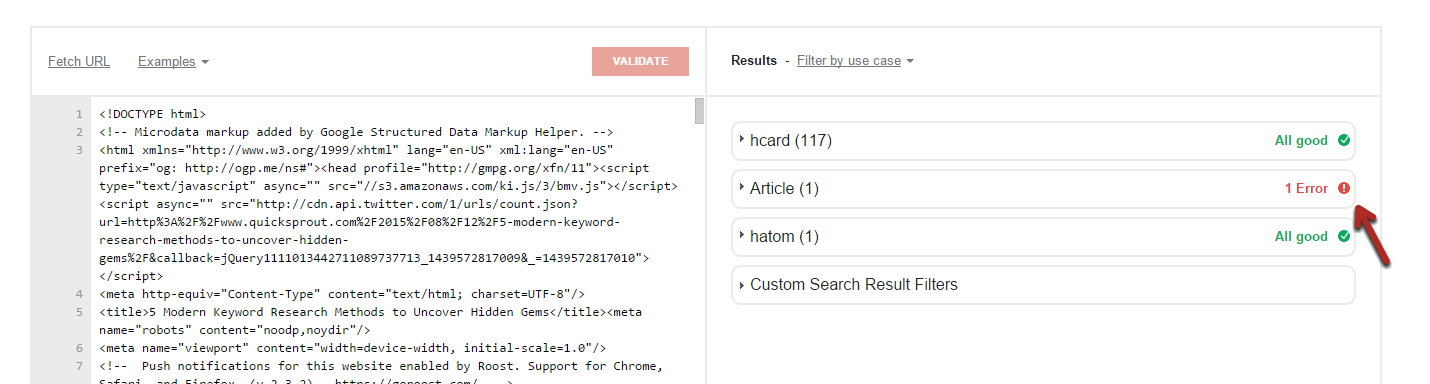Click the VALIDATE button
The width and height of the screenshot is (1430, 384).
[x=640, y=61]
